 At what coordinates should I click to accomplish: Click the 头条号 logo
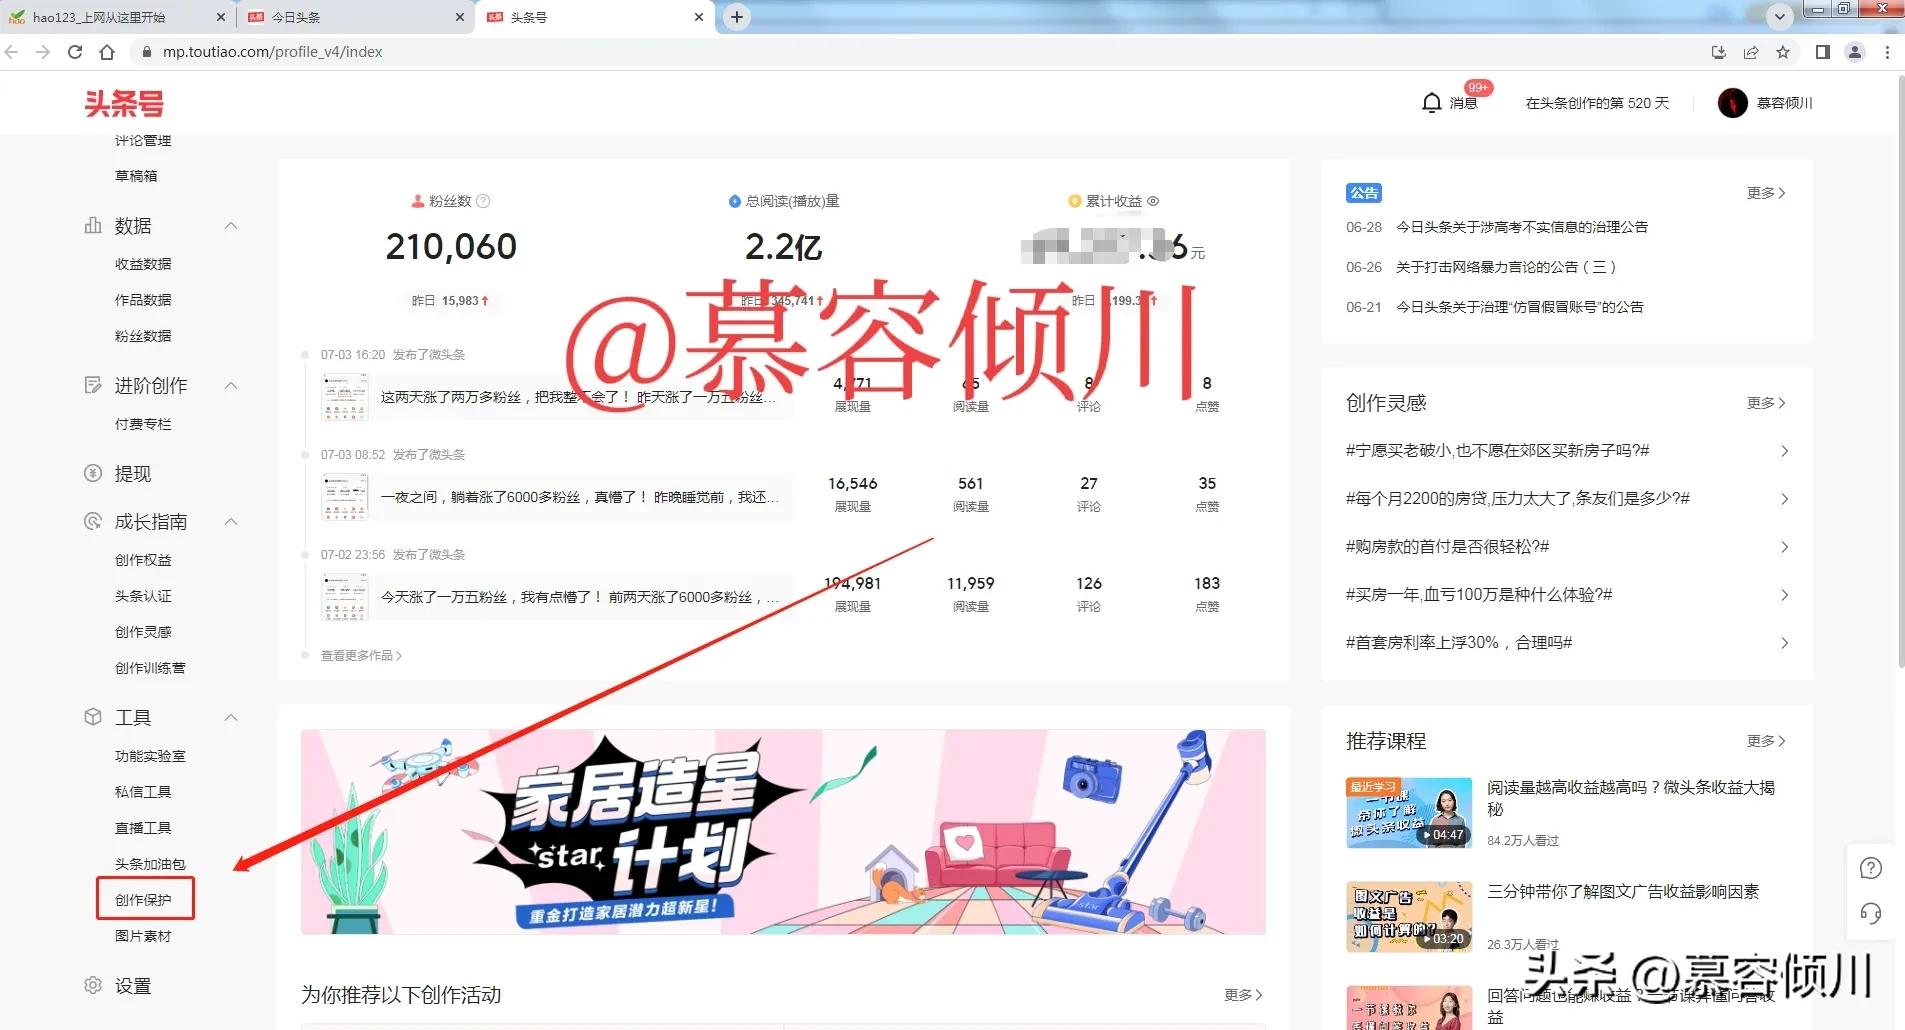[x=124, y=103]
